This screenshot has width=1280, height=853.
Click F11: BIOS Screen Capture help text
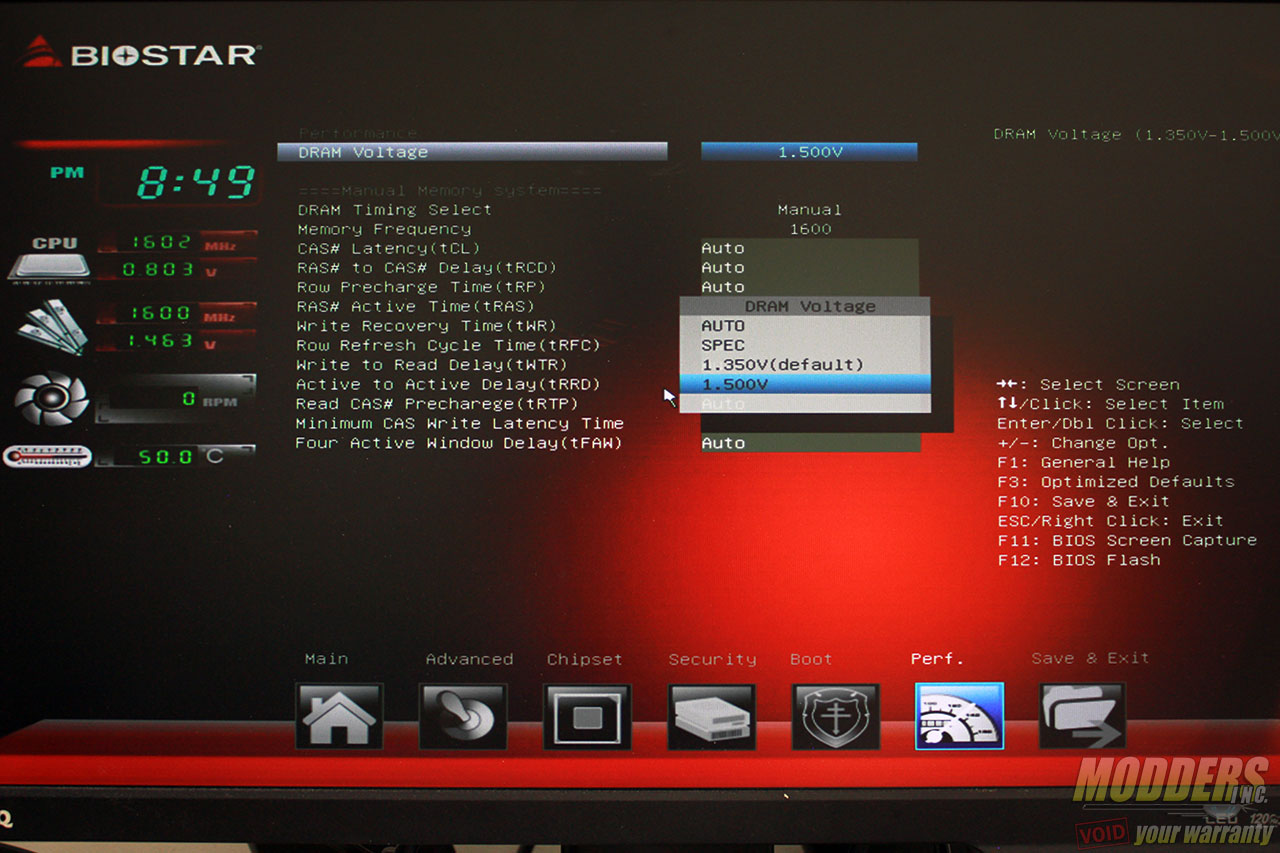[1127, 540]
